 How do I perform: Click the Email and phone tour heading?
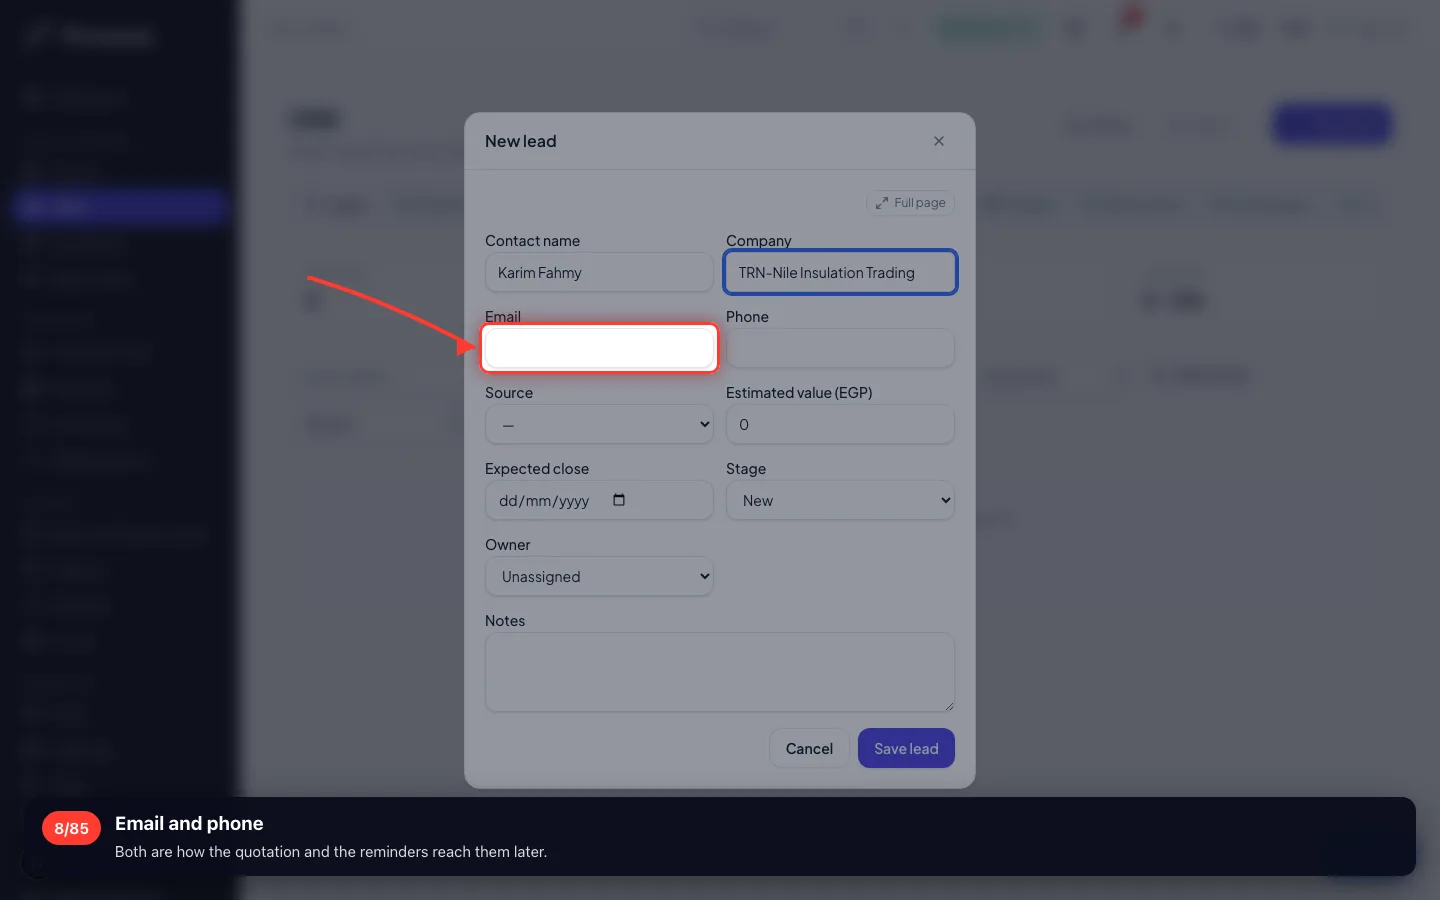[x=189, y=823]
